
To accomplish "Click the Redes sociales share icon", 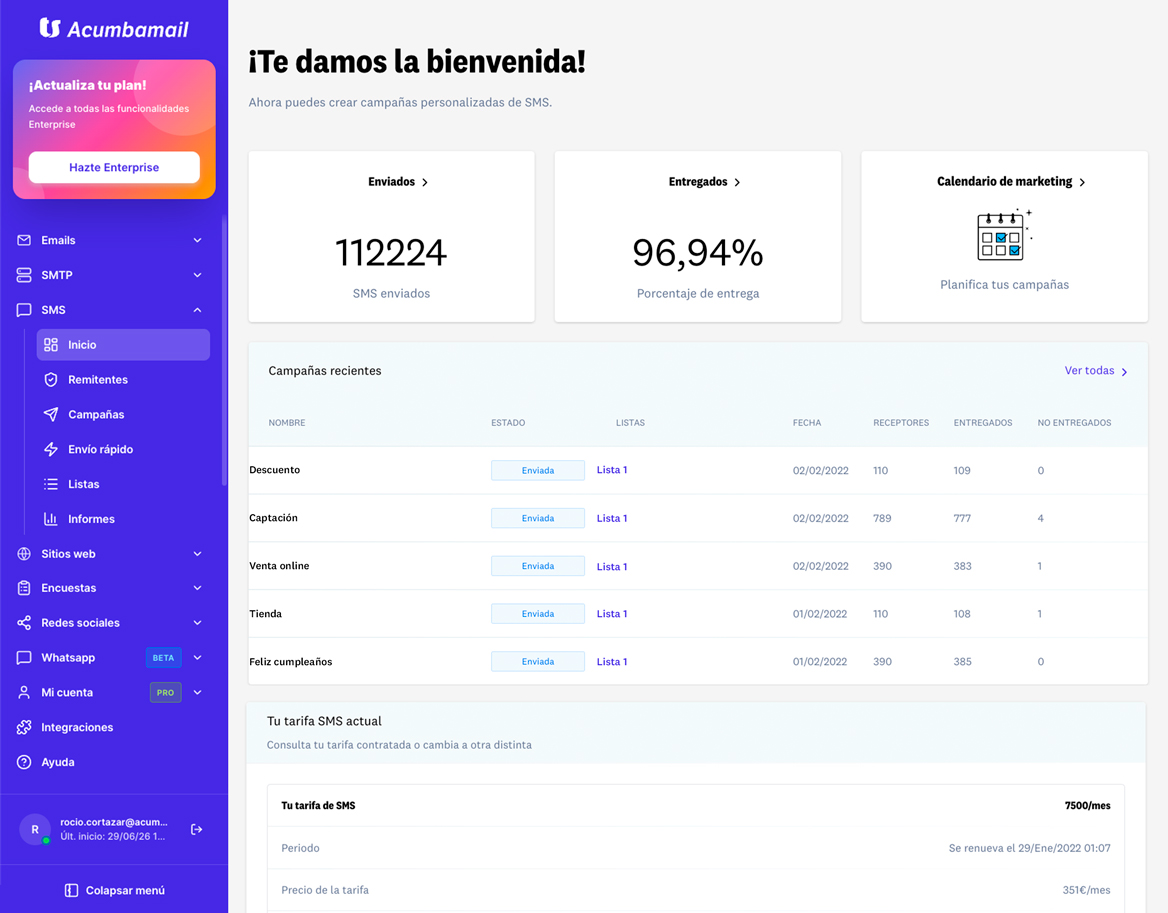I will 24,623.
